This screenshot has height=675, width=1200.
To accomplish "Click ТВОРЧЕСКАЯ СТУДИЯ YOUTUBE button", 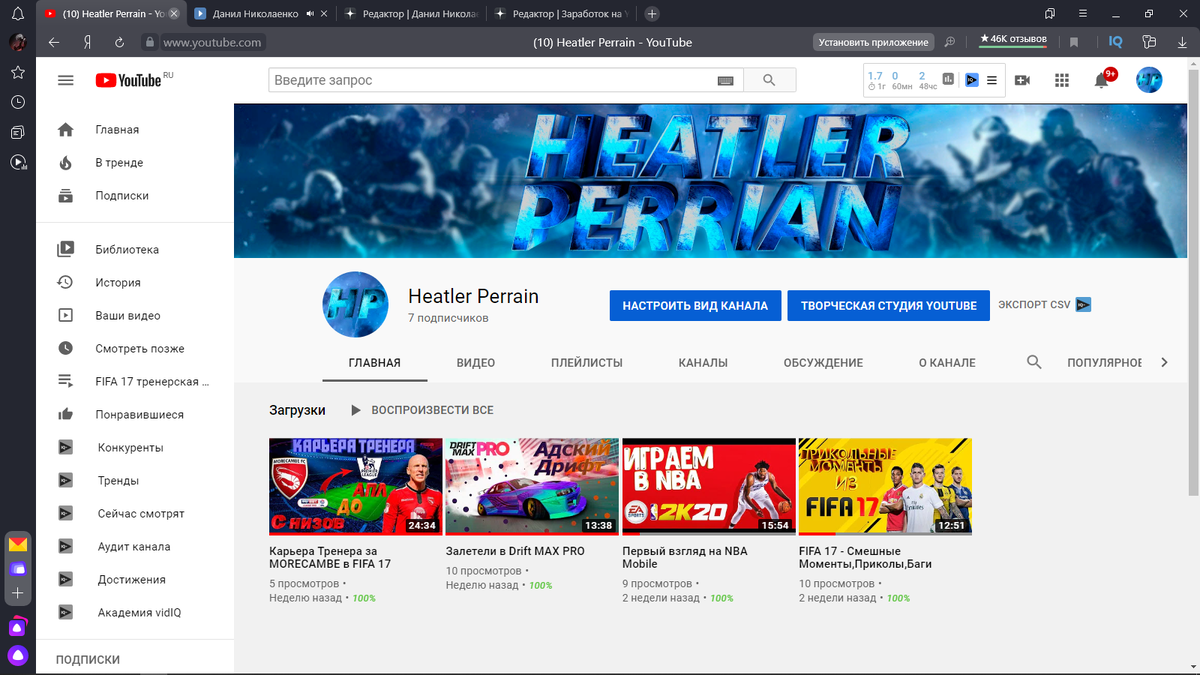I will (888, 305).
